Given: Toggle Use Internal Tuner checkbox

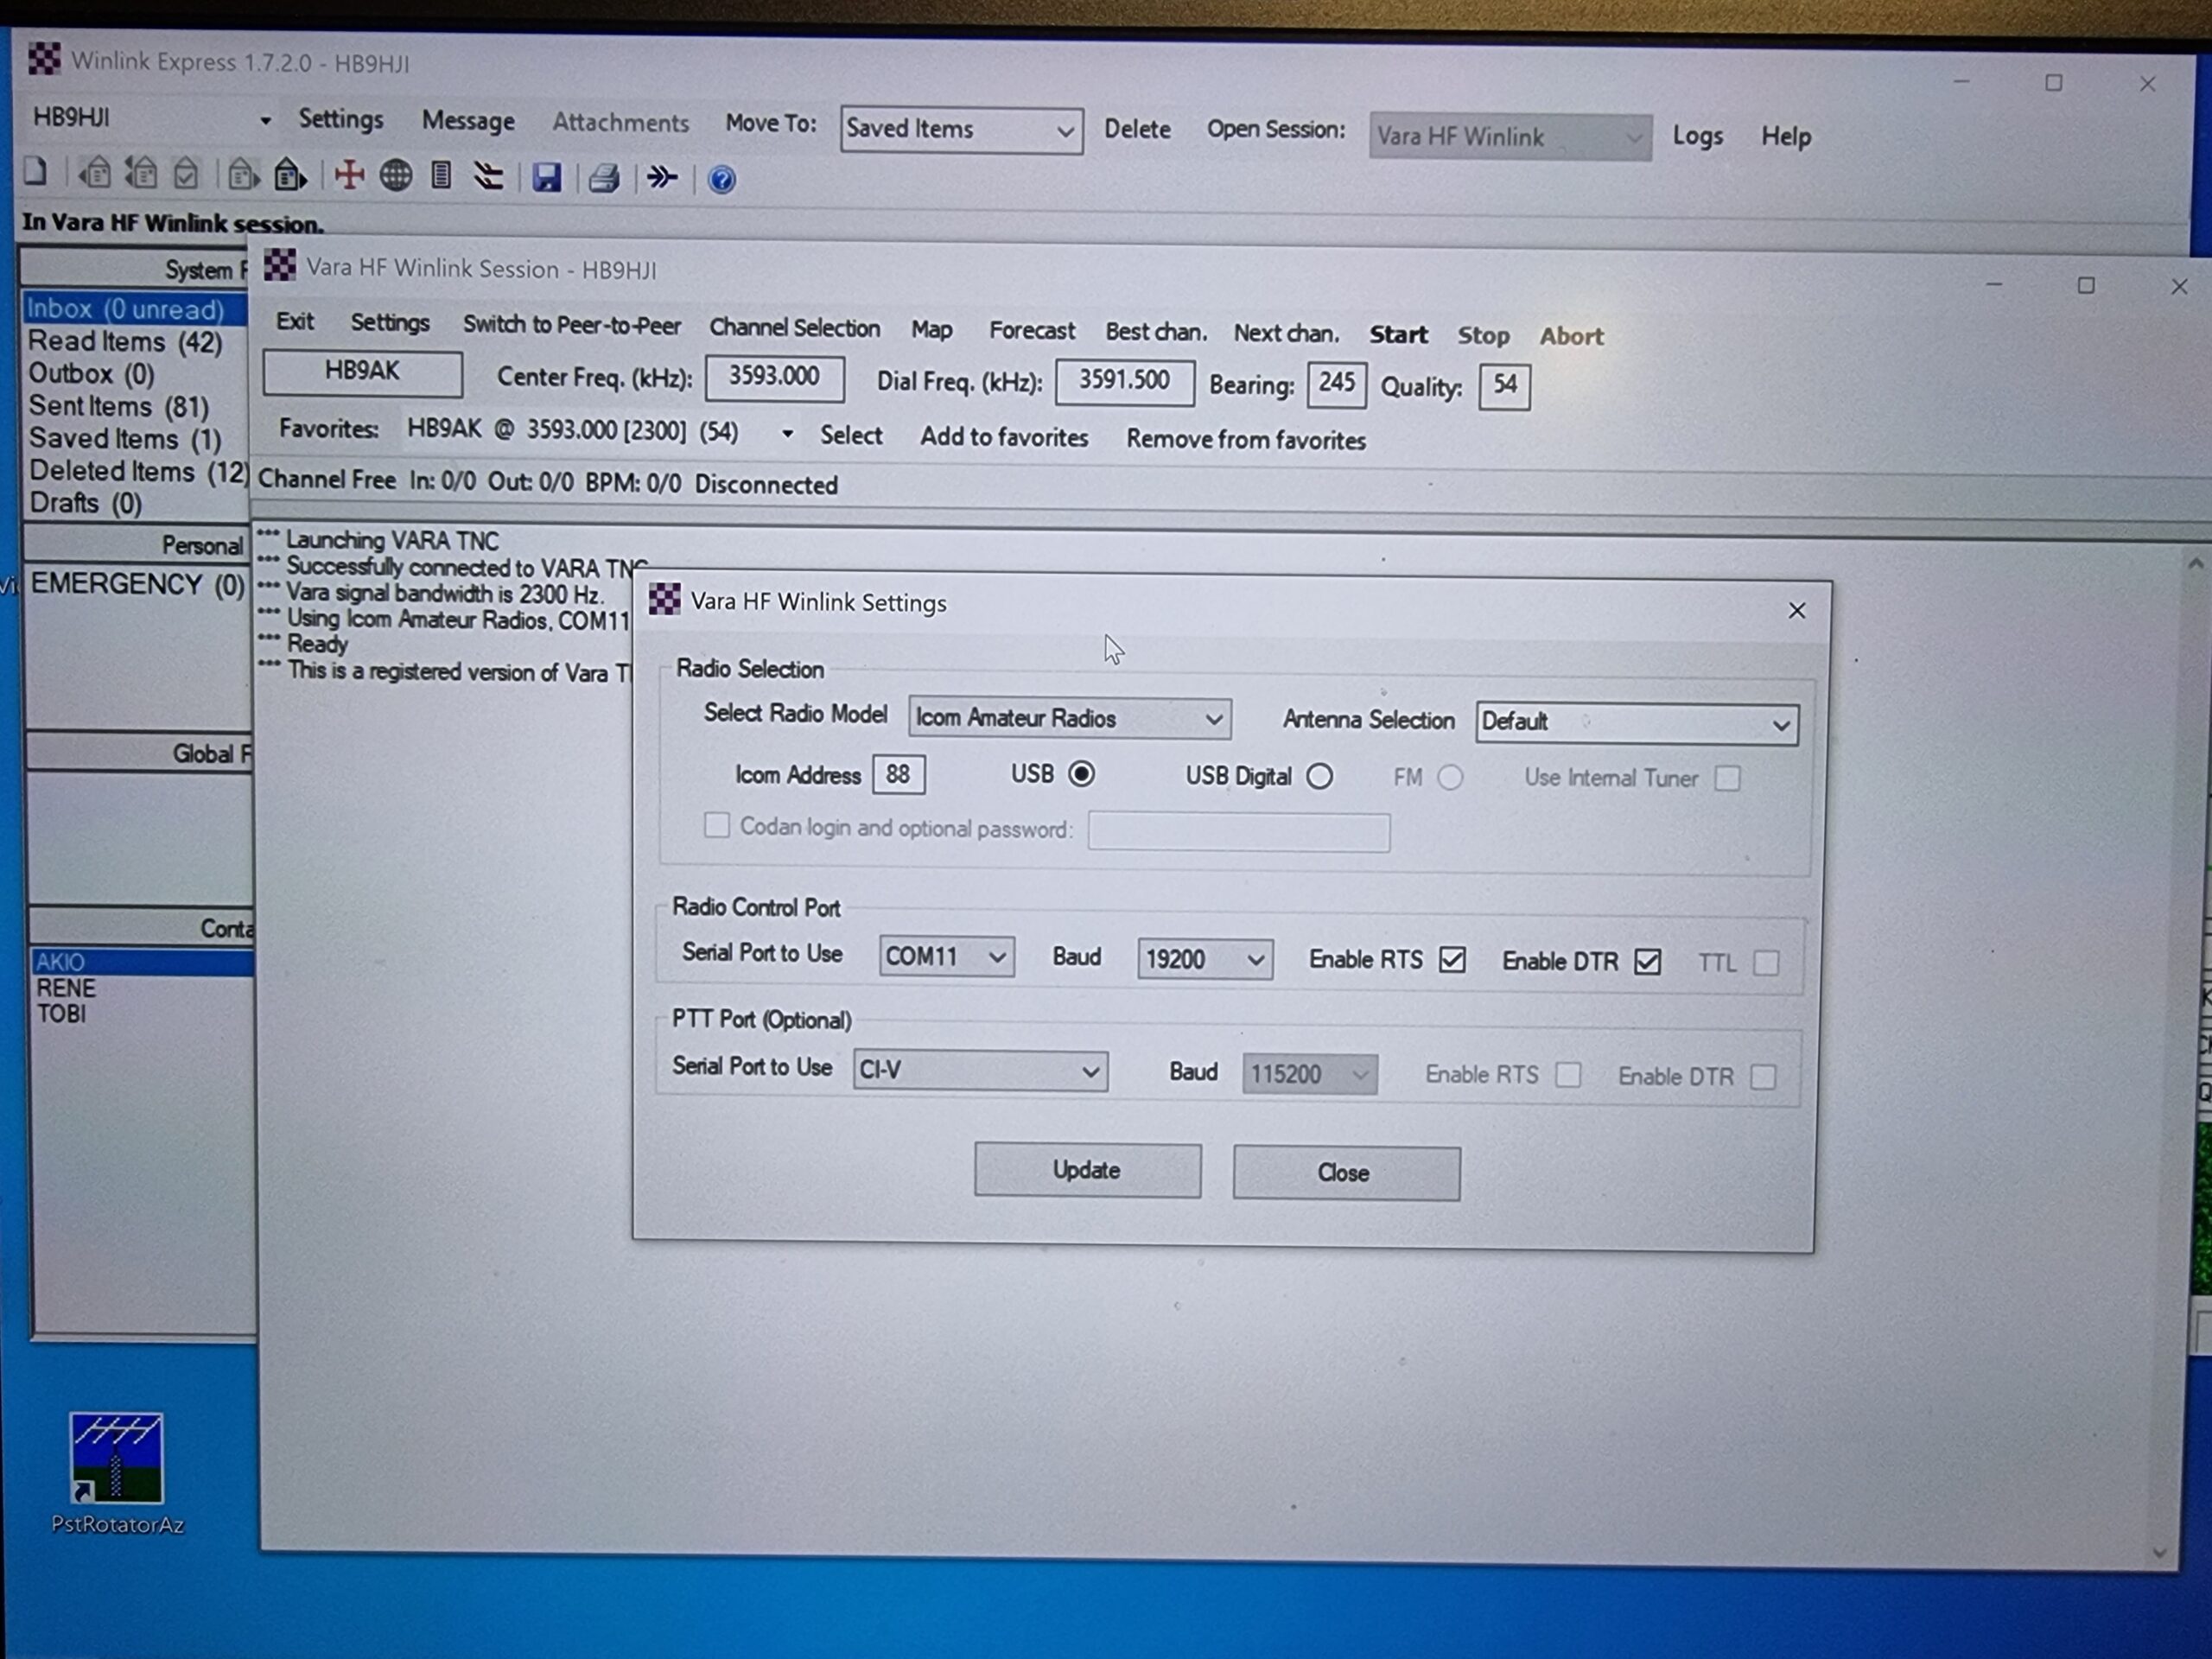Looking at the screenshot, I should click(x=1727, y=778).
